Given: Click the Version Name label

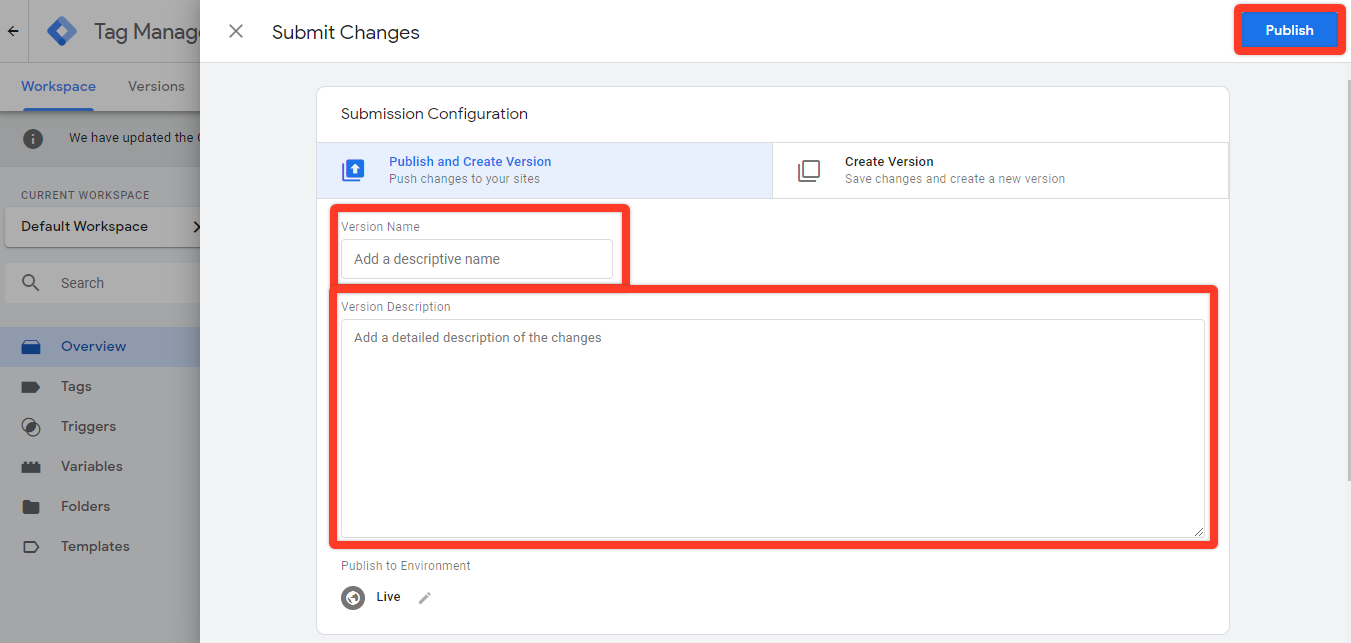Looking at the screenshot, I should 380,227.
